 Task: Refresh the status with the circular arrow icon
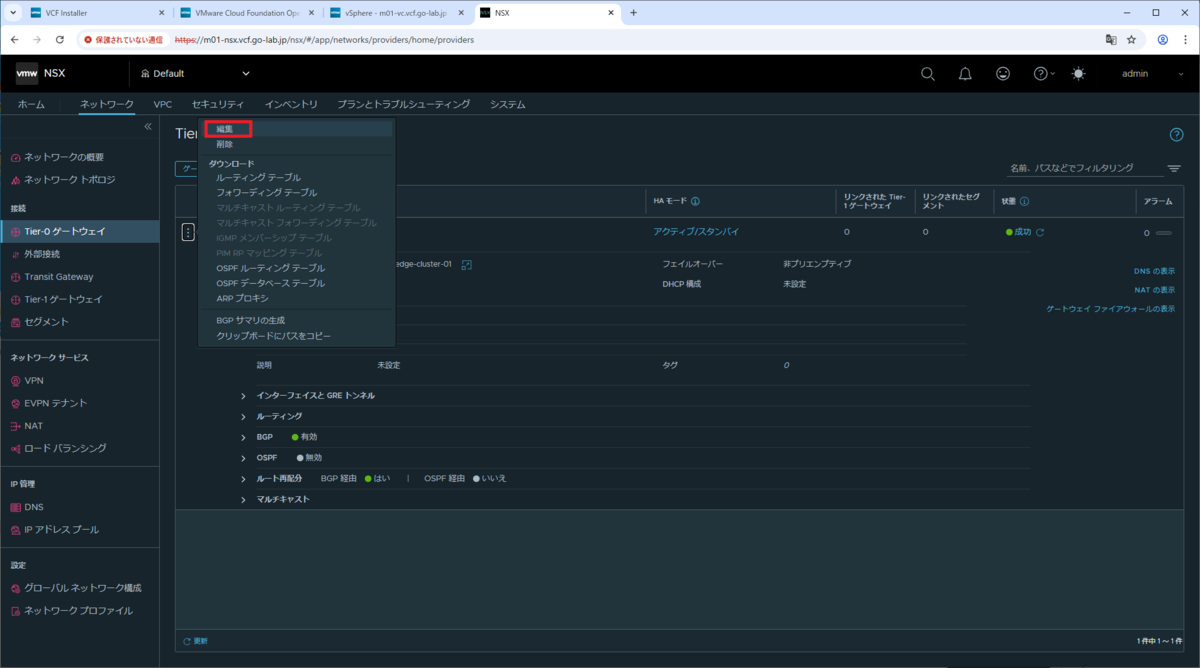1040,232
